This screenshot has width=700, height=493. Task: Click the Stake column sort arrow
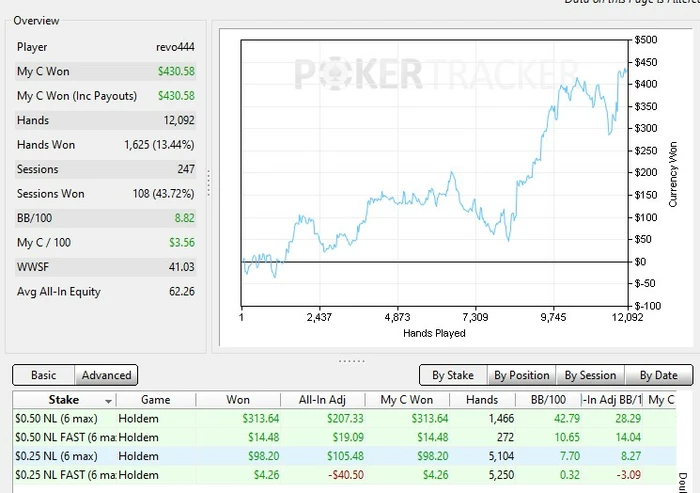pyautogui.click(x=108, y=401)
